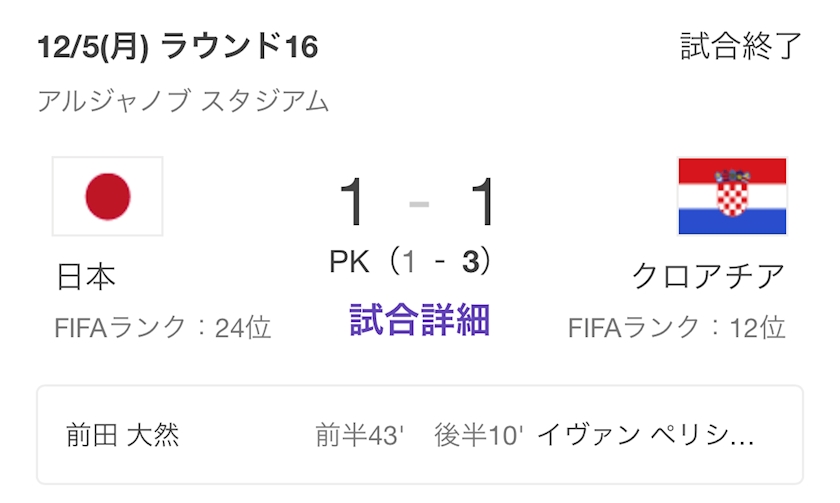Click the Croatia flag icon

click(732, 196)
